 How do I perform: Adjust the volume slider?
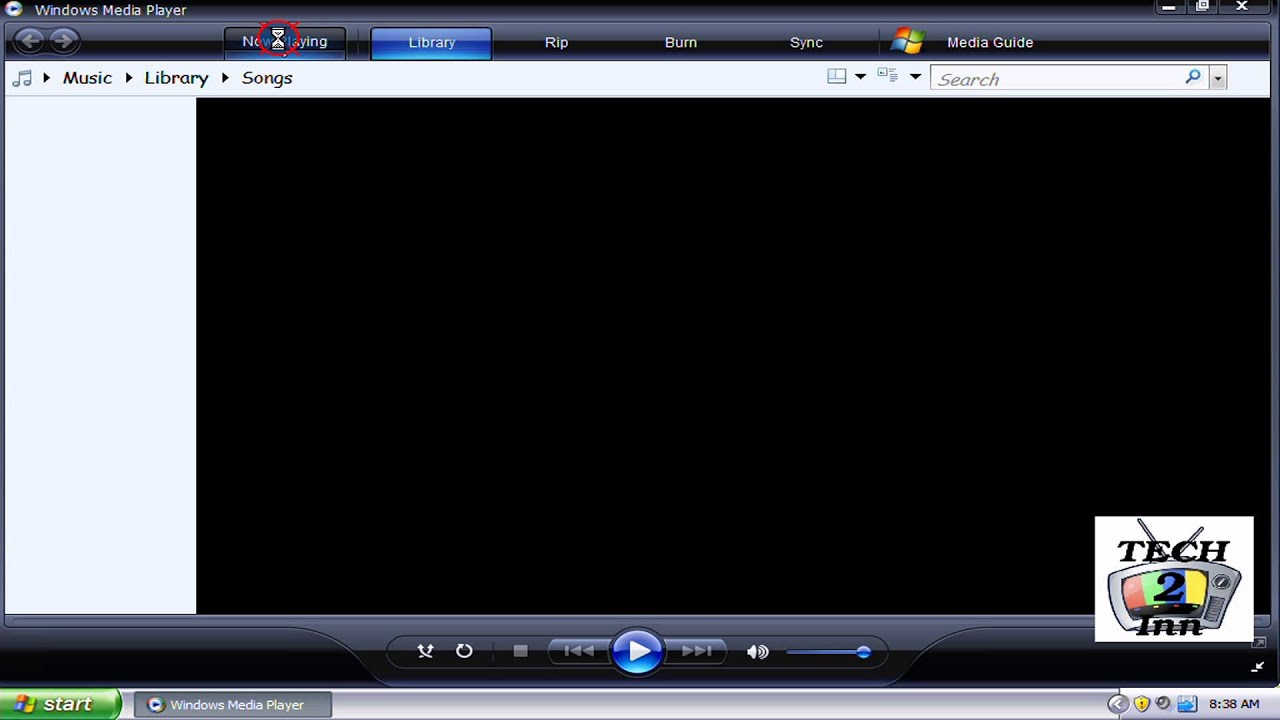point(828,652)
